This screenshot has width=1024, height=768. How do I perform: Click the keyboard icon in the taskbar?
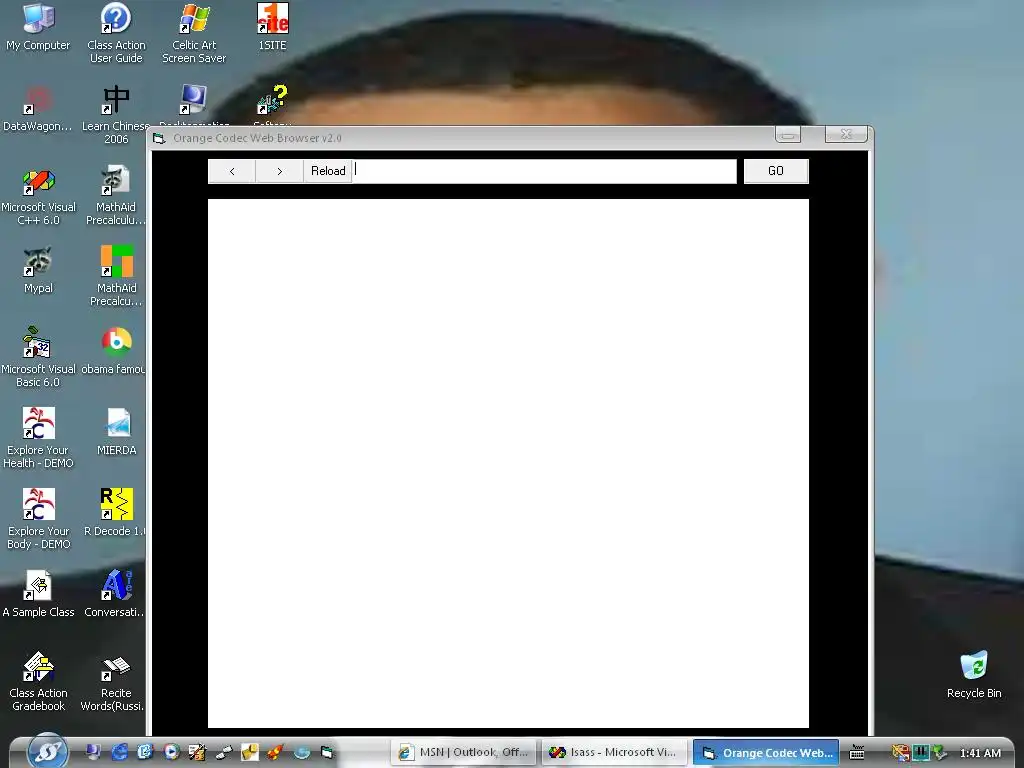857,752
